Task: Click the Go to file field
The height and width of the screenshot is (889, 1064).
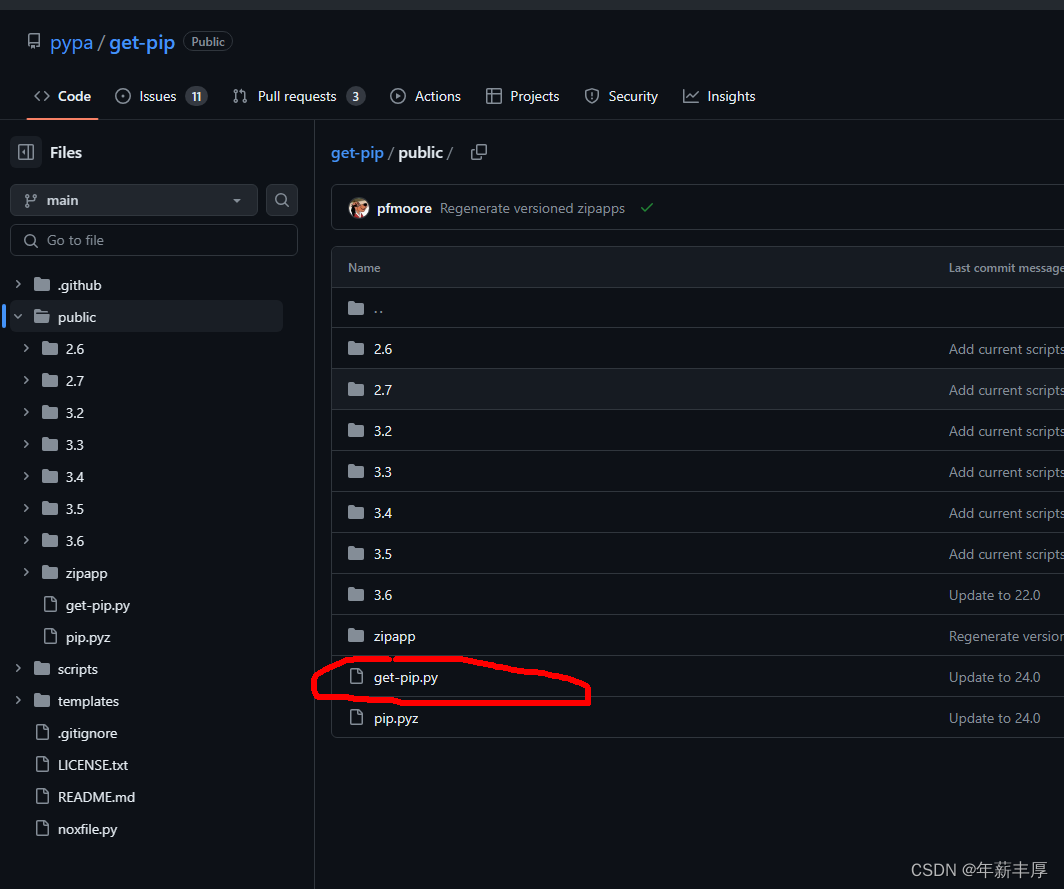Action: (154, 240)
